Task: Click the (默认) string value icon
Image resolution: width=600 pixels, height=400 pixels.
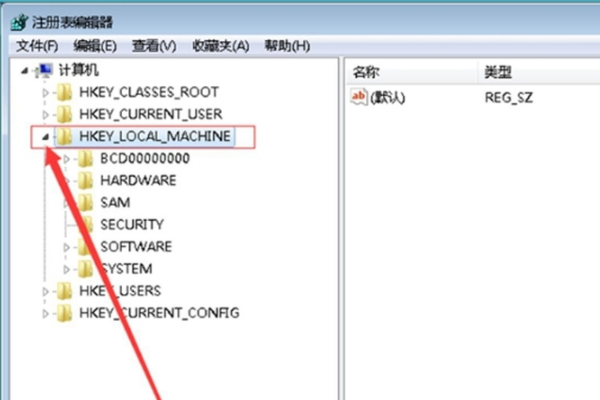Action: click(358, 97)
